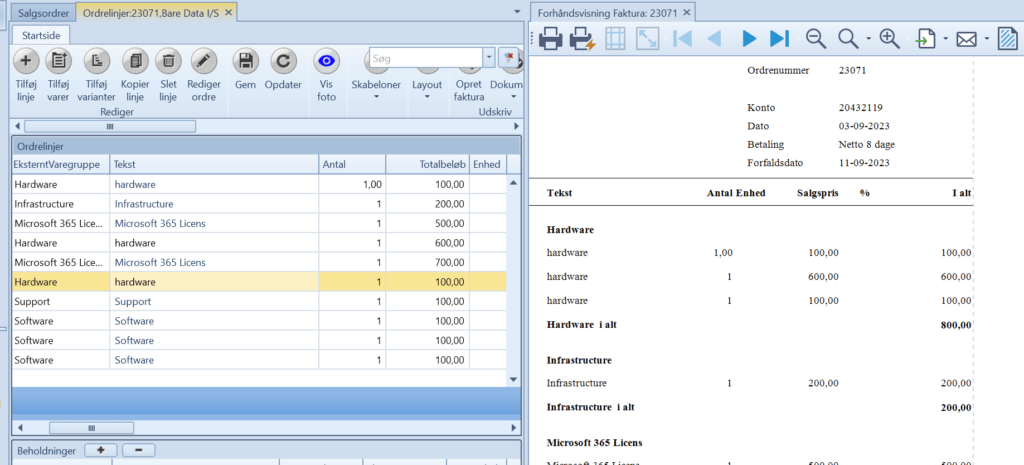Toggle Vis foto eye icon
1024x465 pixels.
[326, 61]
